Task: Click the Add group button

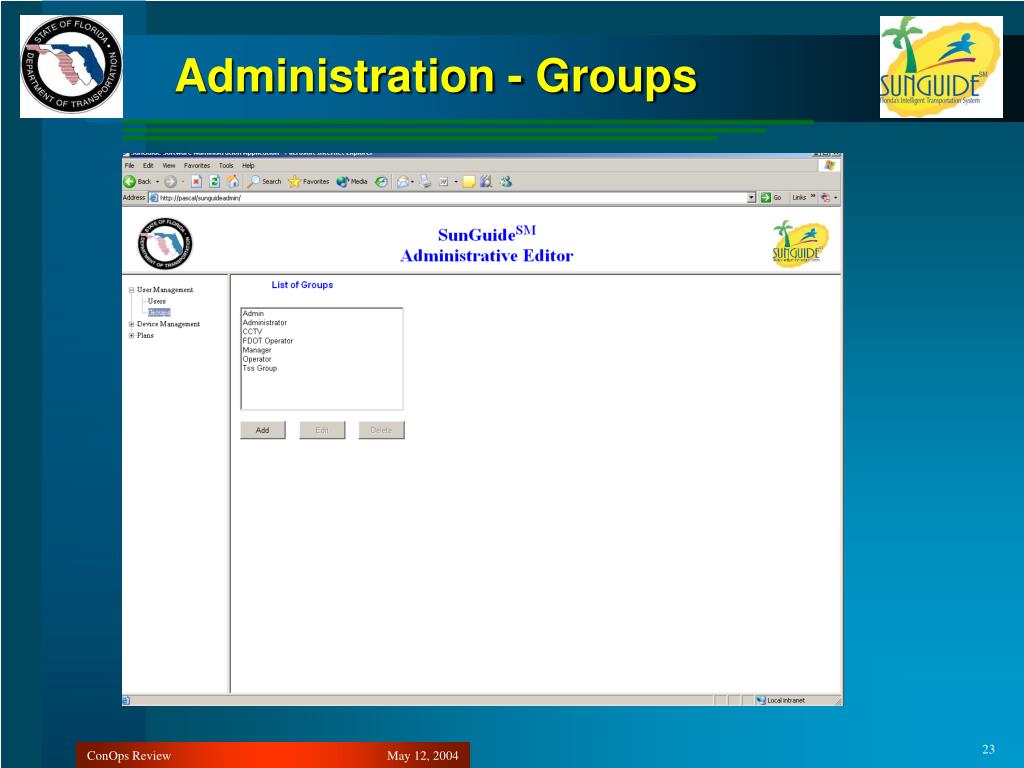Action: click(x=263, y=430)
